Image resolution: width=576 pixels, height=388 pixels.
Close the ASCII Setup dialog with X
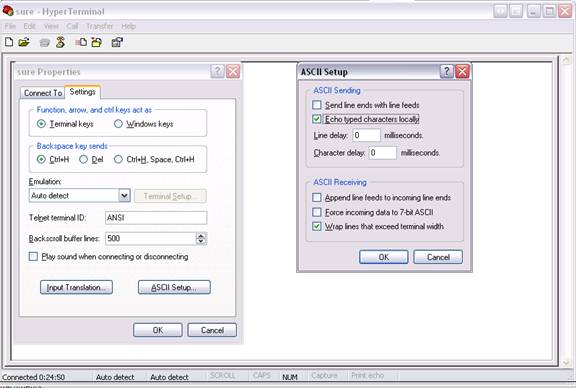click(x=462, y=71)
